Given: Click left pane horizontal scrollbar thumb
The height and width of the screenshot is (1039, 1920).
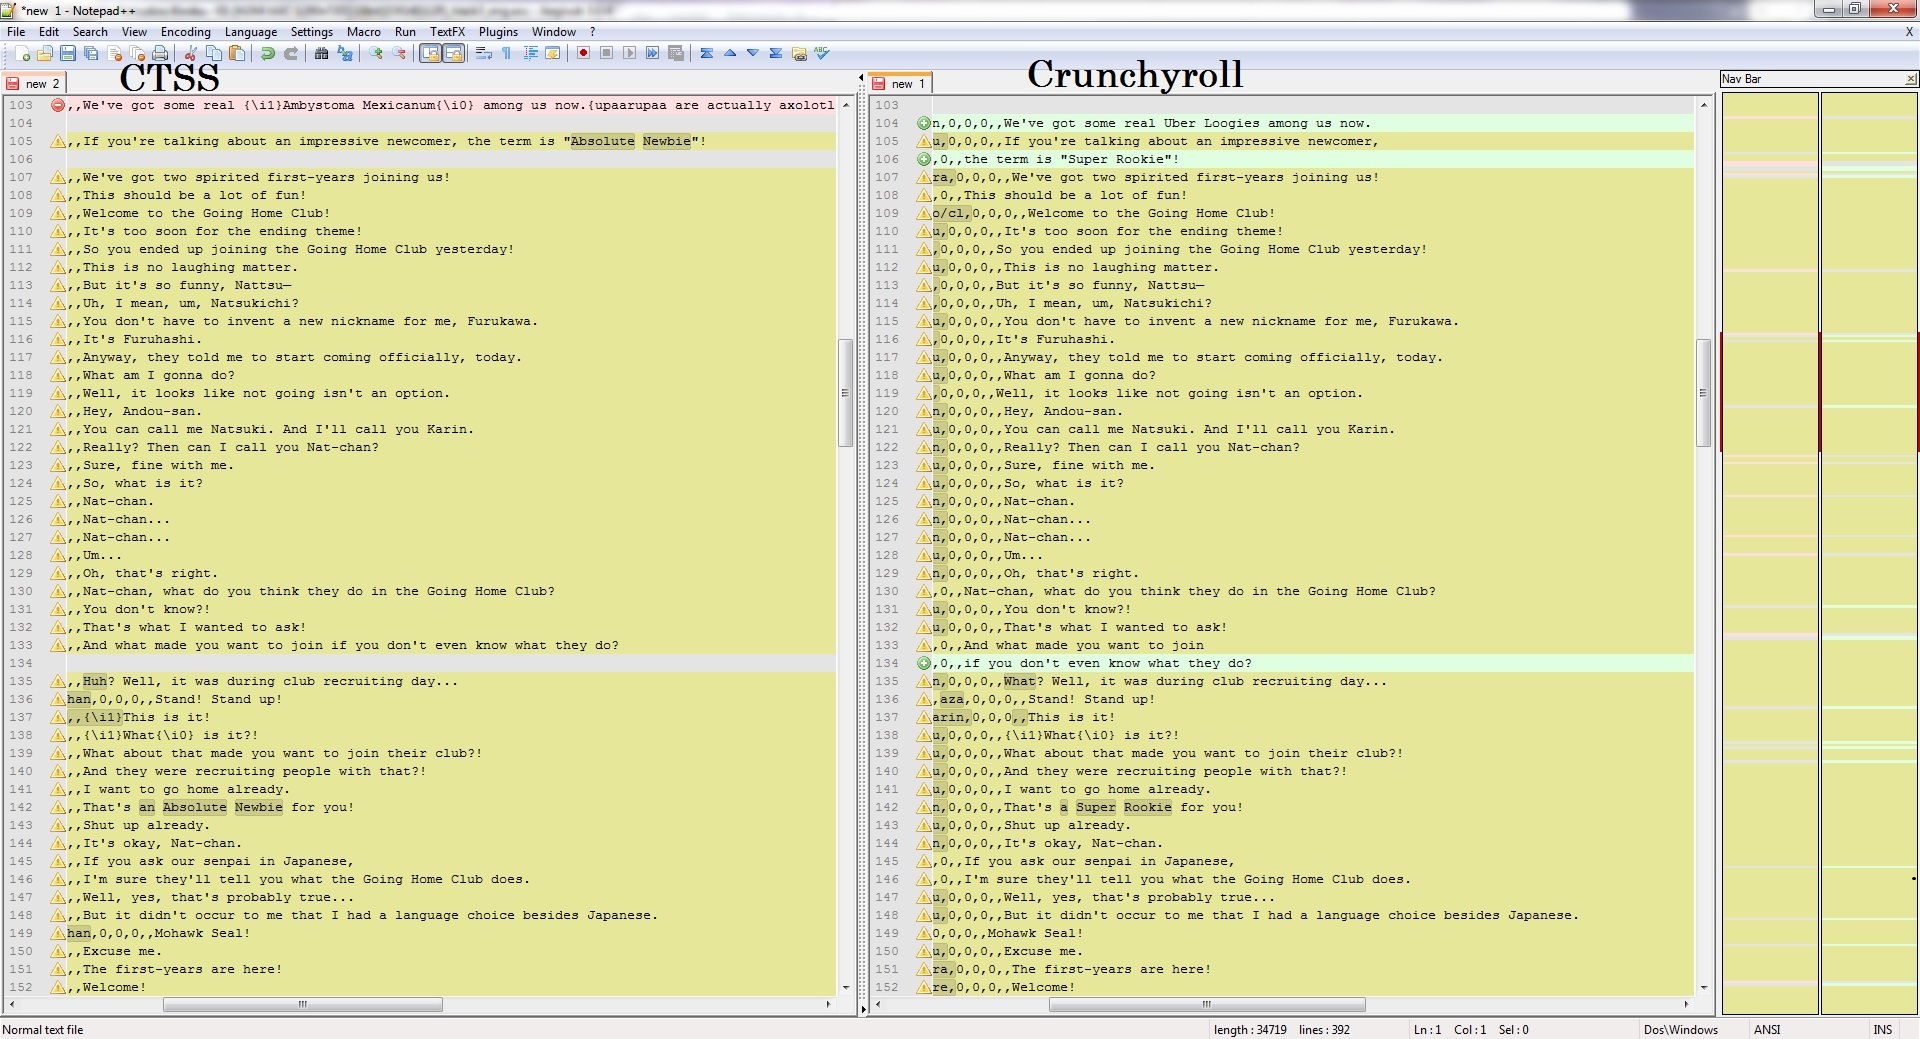Looking at the screenshot, I should [302, 1004].
